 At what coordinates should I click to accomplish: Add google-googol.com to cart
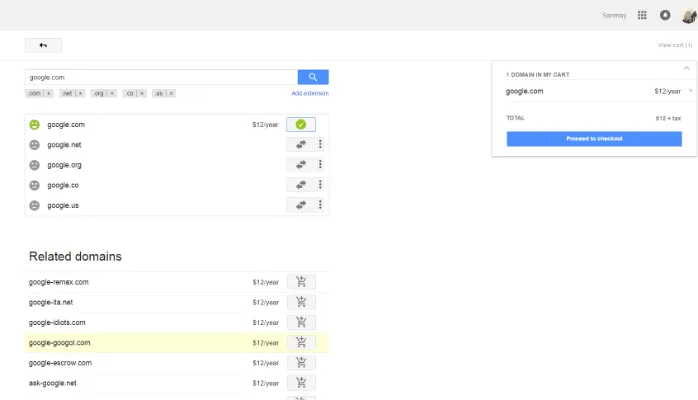[x=300, y=342]
